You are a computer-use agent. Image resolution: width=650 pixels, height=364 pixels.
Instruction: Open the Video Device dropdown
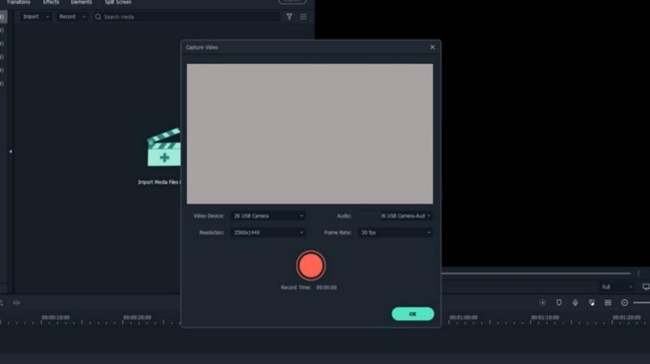(268, 216)
